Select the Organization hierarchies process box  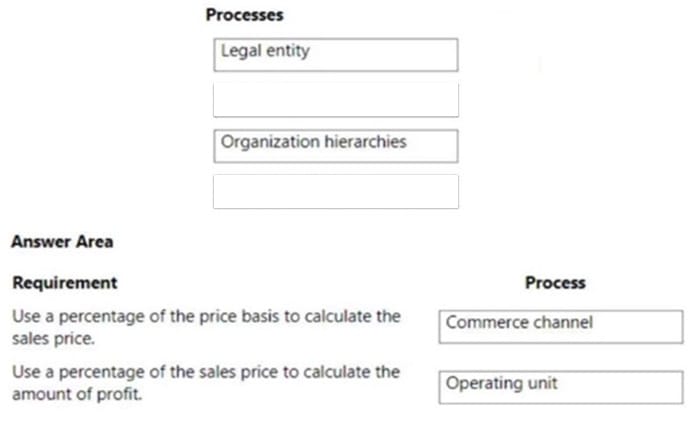(336, 146)
